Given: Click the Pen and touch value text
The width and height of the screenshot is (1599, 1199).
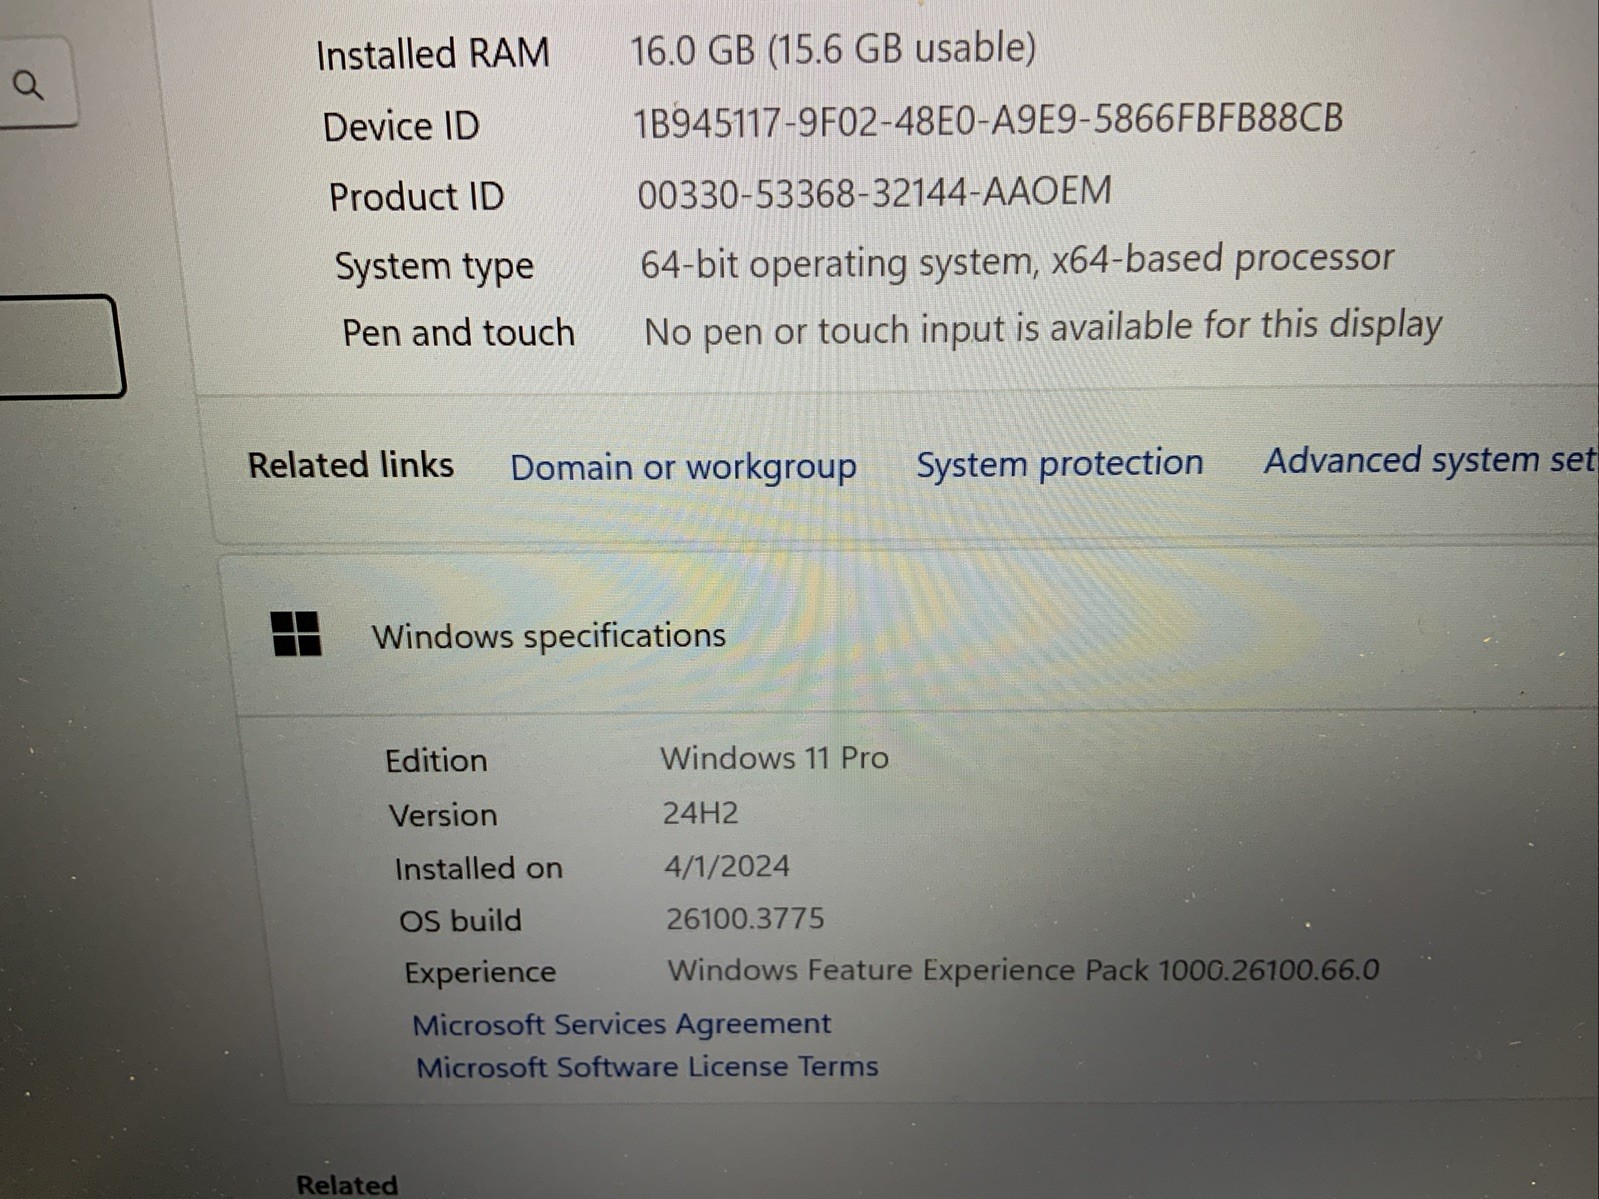Looking at the screenshot, I should pos(1042,328).
